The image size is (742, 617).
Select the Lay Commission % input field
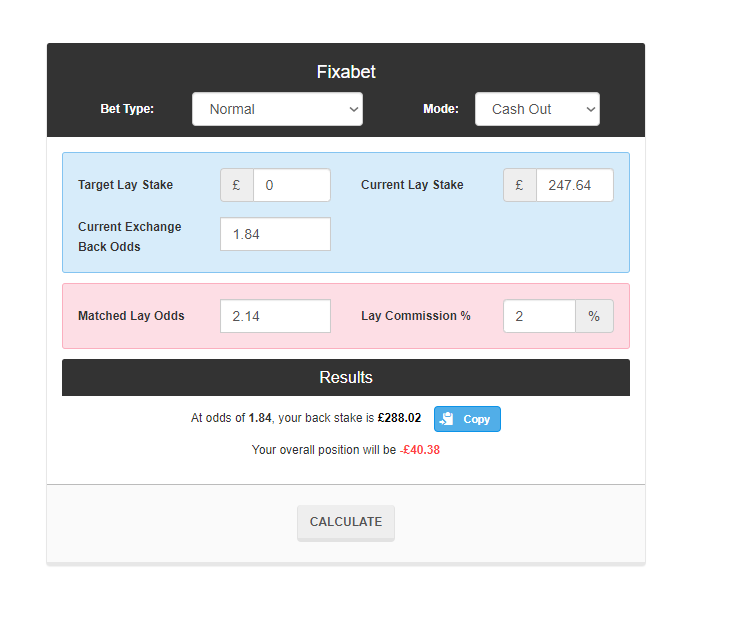(x=539, y=316)
